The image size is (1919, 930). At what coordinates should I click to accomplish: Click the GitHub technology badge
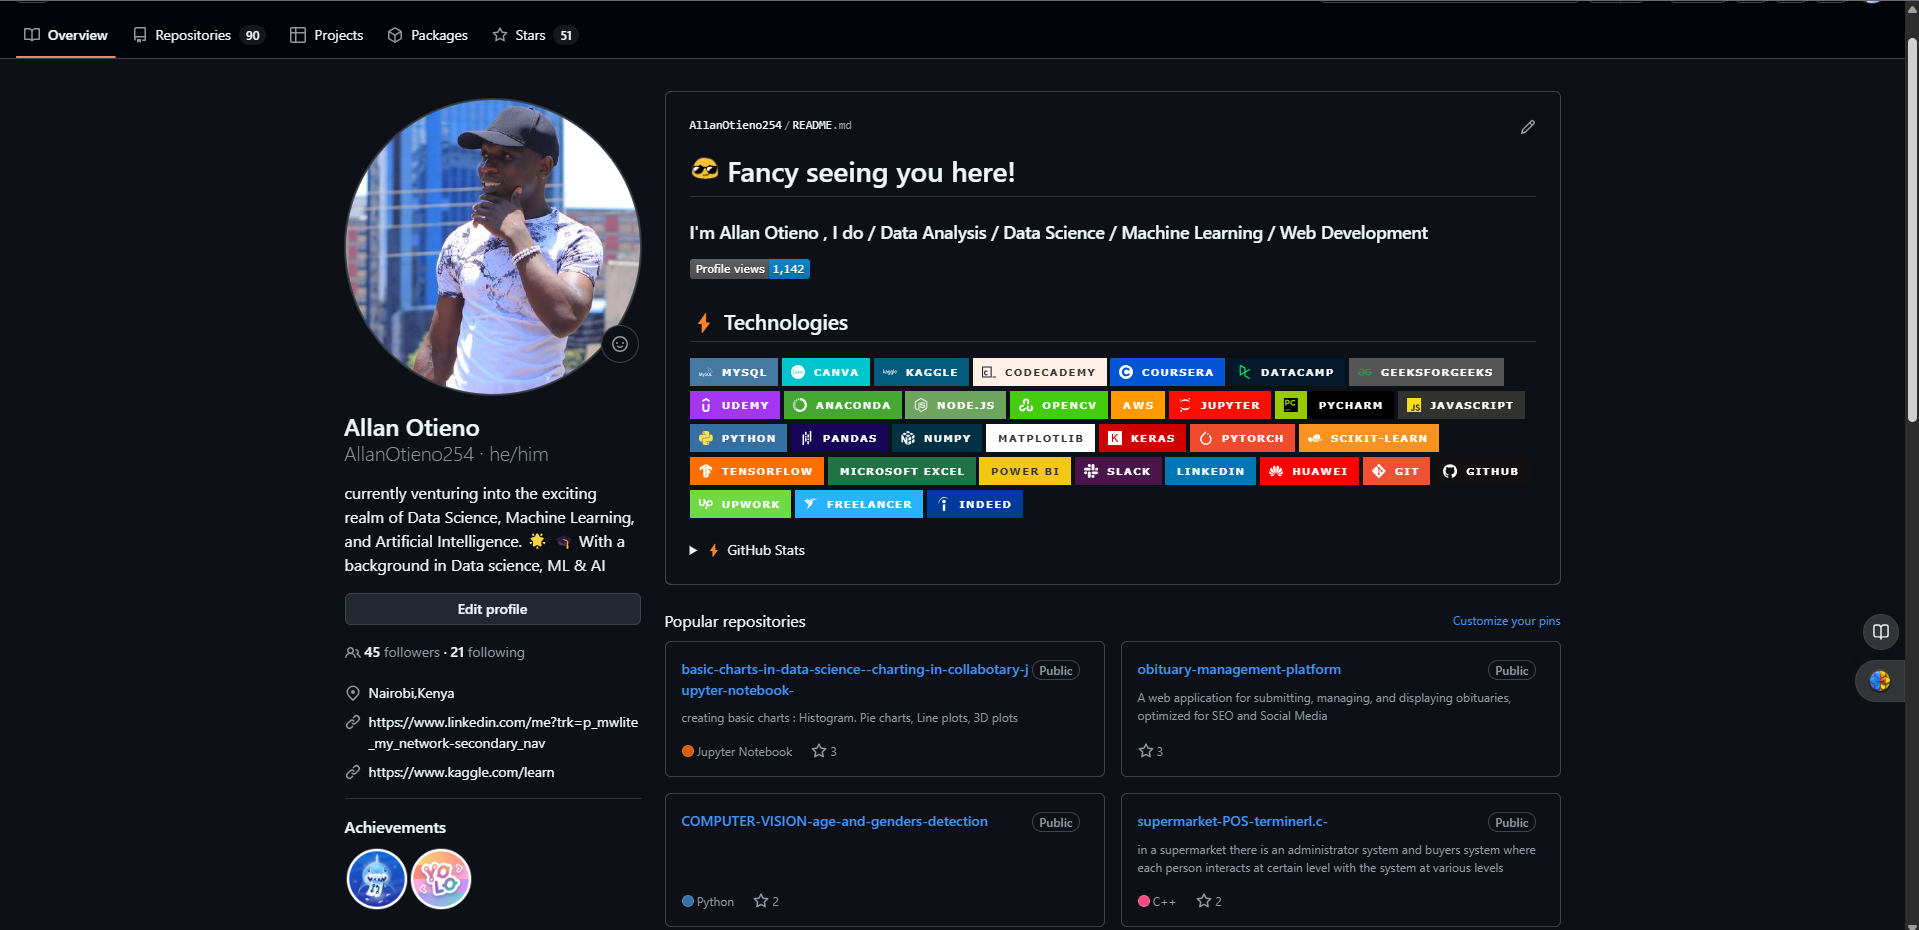click(x=1481, y=471)
